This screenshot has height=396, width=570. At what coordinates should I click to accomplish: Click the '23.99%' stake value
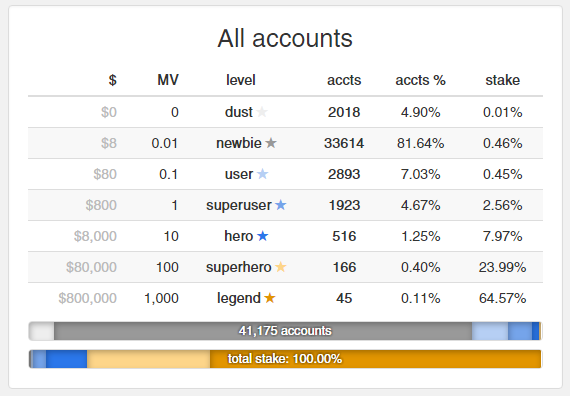pyautogui.click(x=502, y=267)
